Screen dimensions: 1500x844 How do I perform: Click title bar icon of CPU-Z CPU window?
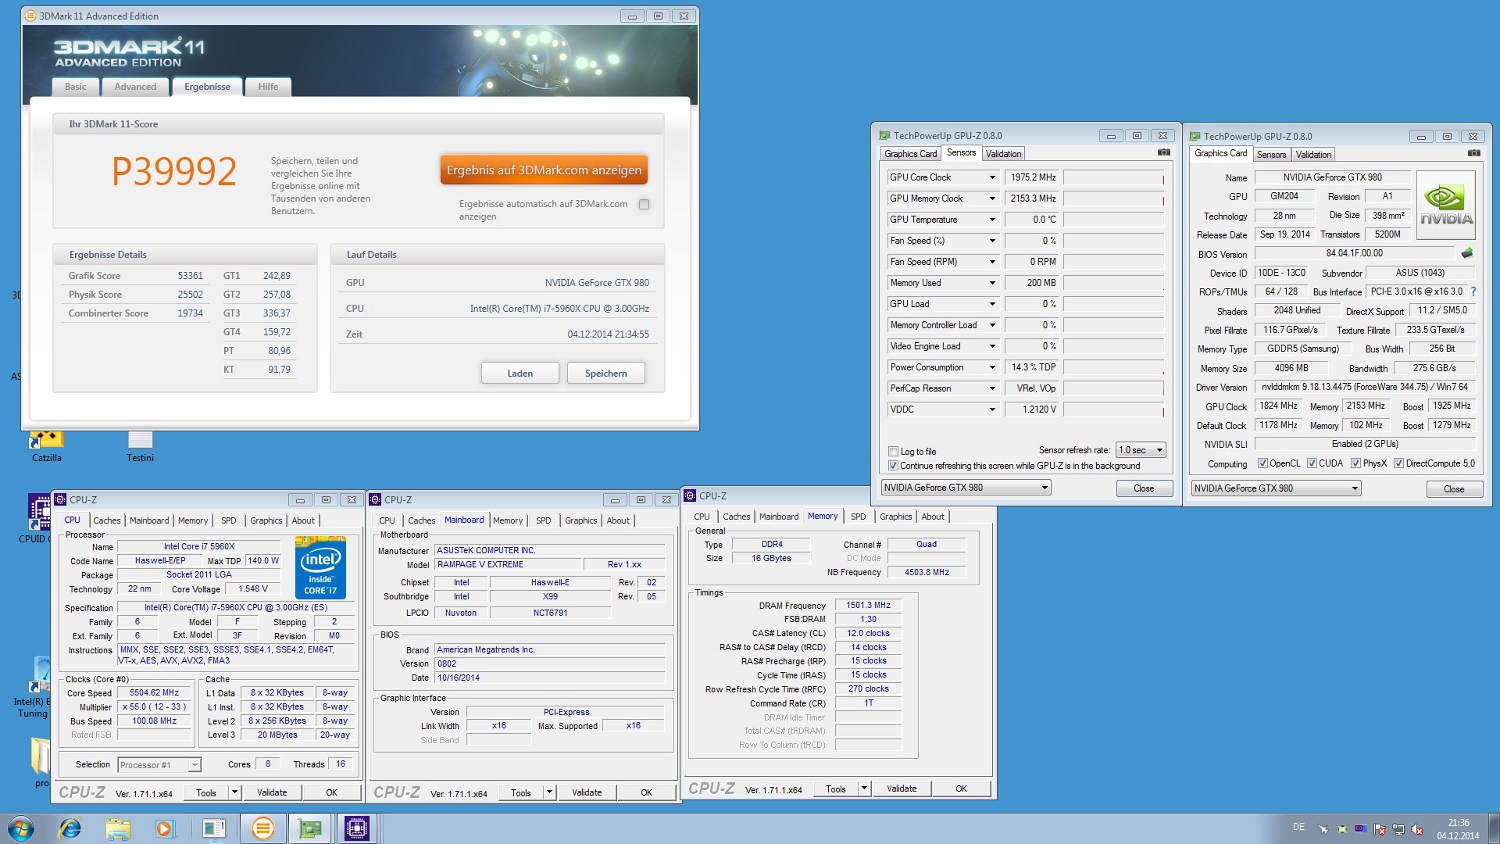pos(61,499)
